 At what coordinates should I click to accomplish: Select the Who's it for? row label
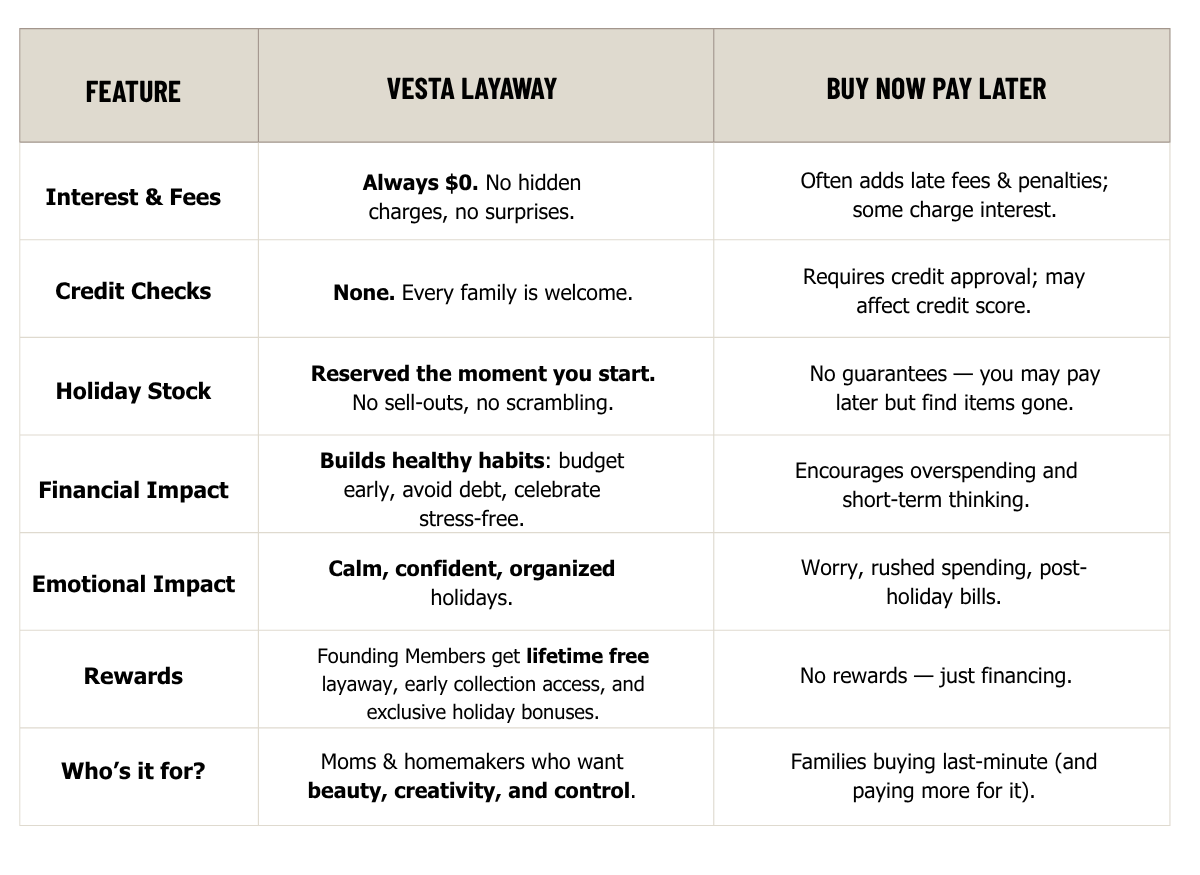click(133, 771)
